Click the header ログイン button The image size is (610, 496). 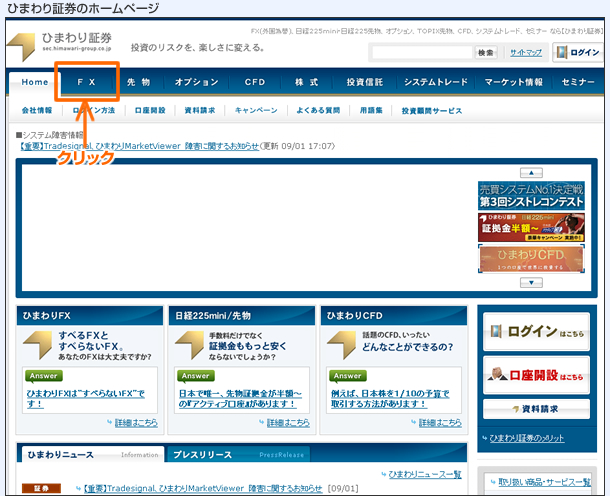click(578, 52)
